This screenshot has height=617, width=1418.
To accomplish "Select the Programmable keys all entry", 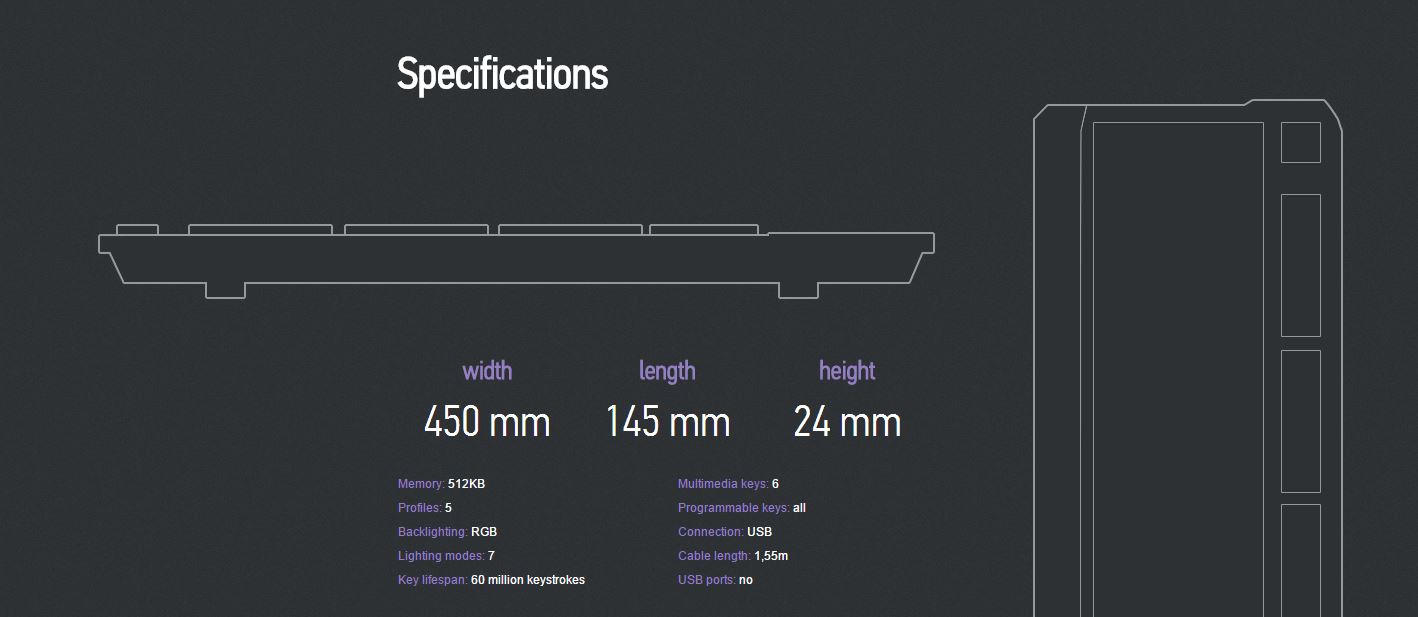I will pos(741,508).
